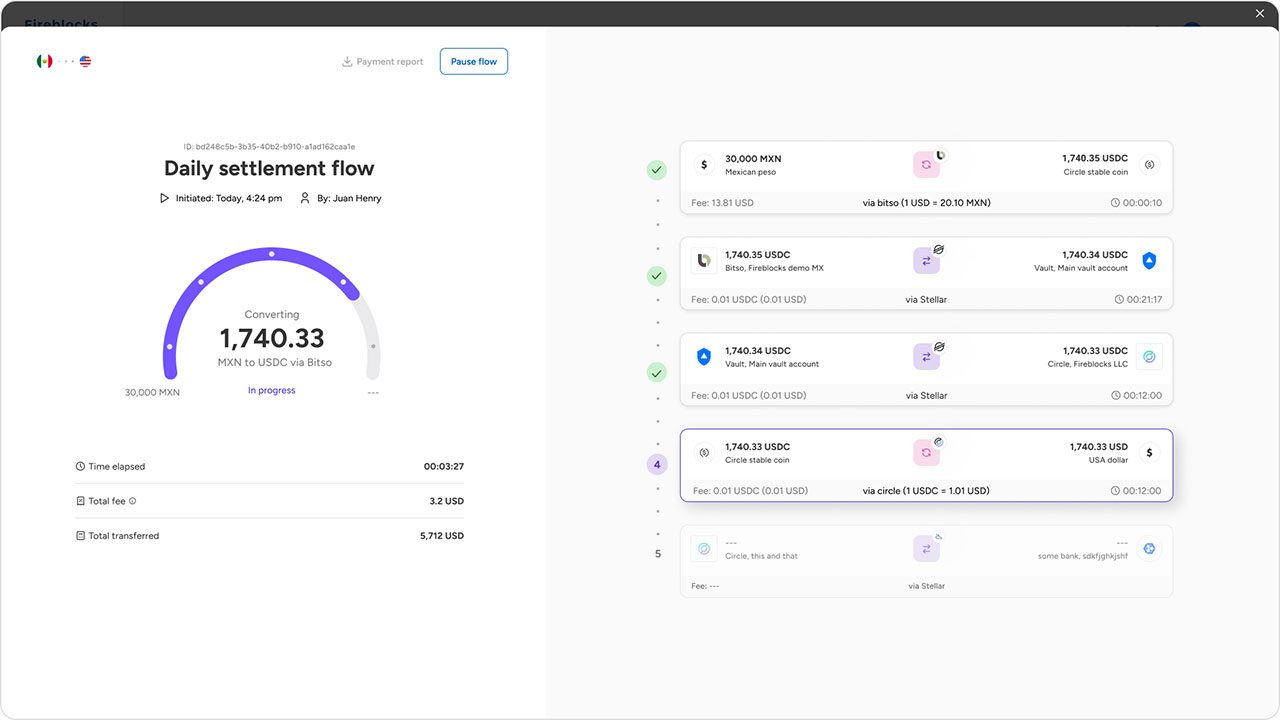Open the pending Circle to some bank card
This screenshot has width=1280, height=720.
click(926, 561)
